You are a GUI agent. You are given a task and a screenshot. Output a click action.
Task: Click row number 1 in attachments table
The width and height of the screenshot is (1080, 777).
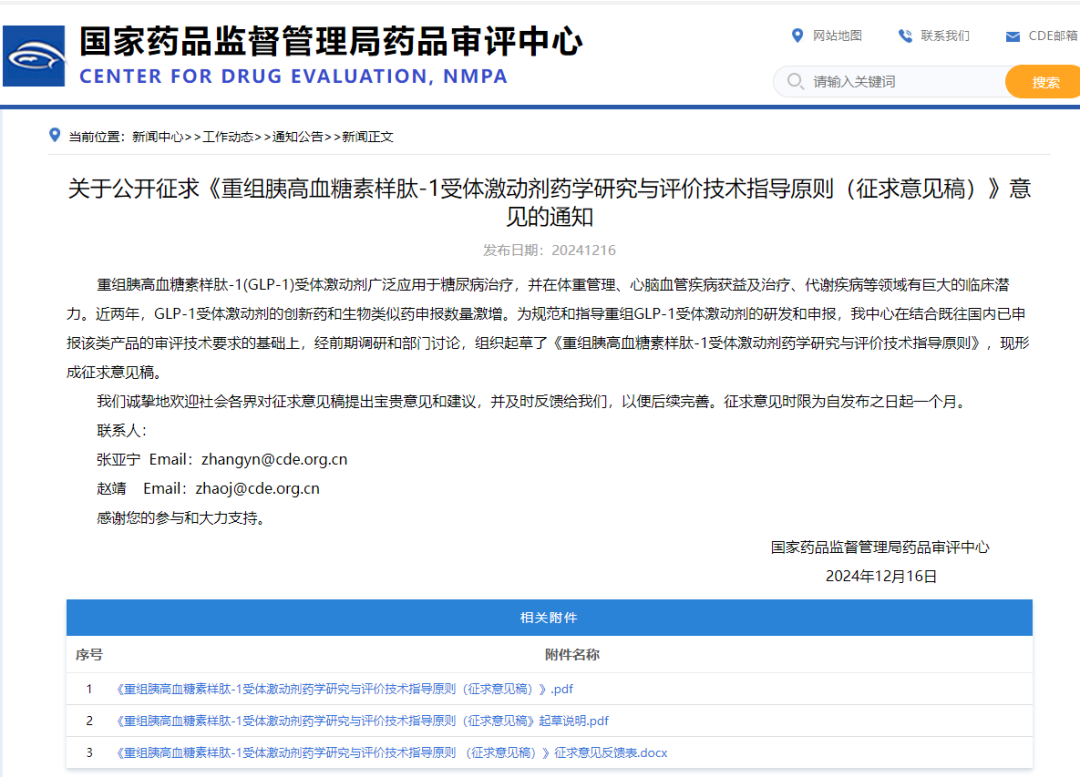click(x=89, y=689)
